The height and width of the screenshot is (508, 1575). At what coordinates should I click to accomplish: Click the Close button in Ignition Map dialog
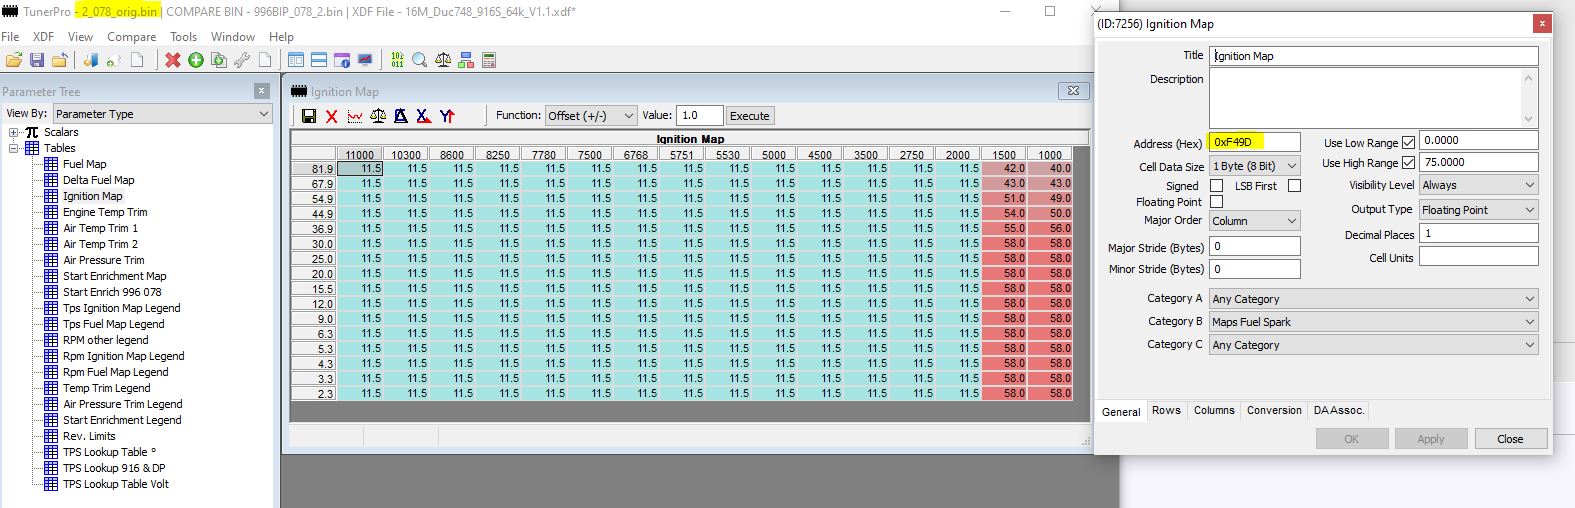(x=1510, y=439)
